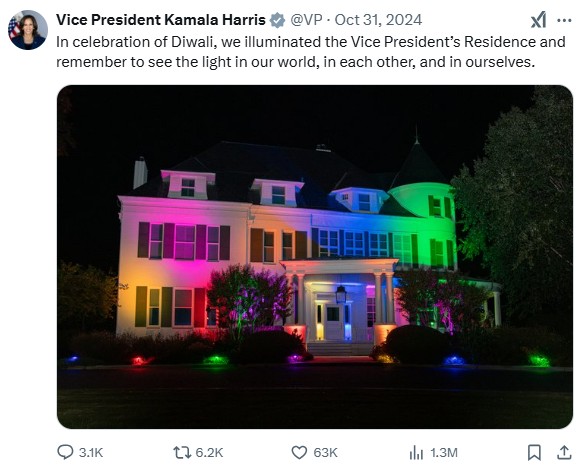The image size is (588, 469).
Task: Open the @VP handle link
Action: click(x=306, y=20)
